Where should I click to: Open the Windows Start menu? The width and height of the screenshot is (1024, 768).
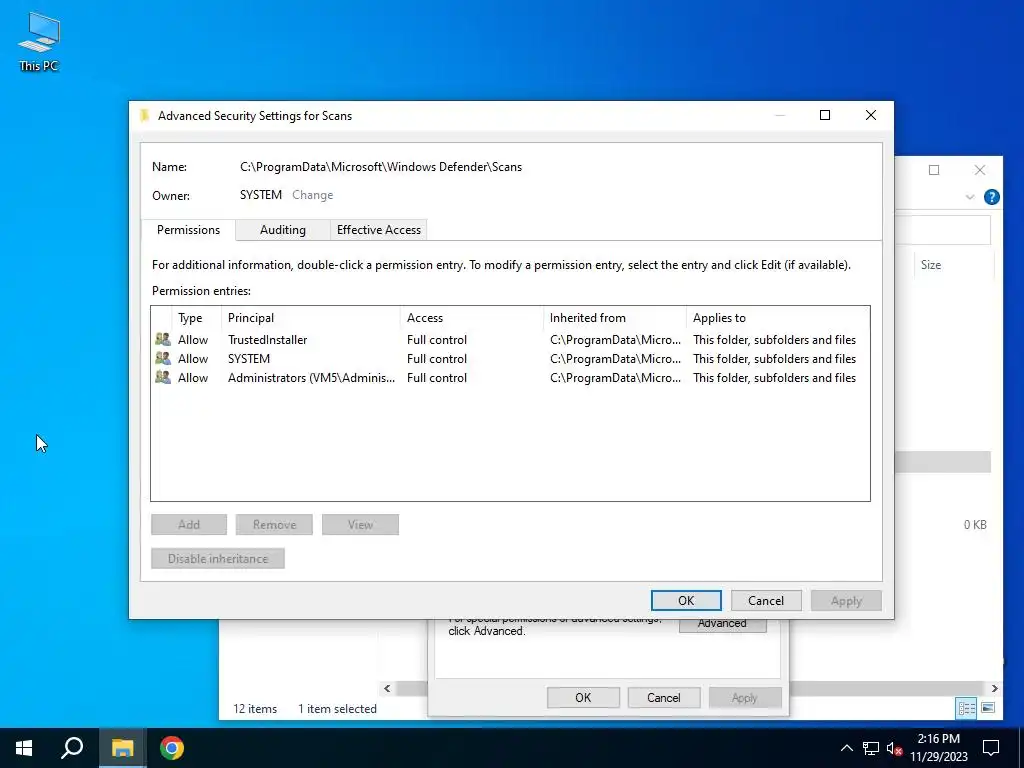[x=24, y=748]
